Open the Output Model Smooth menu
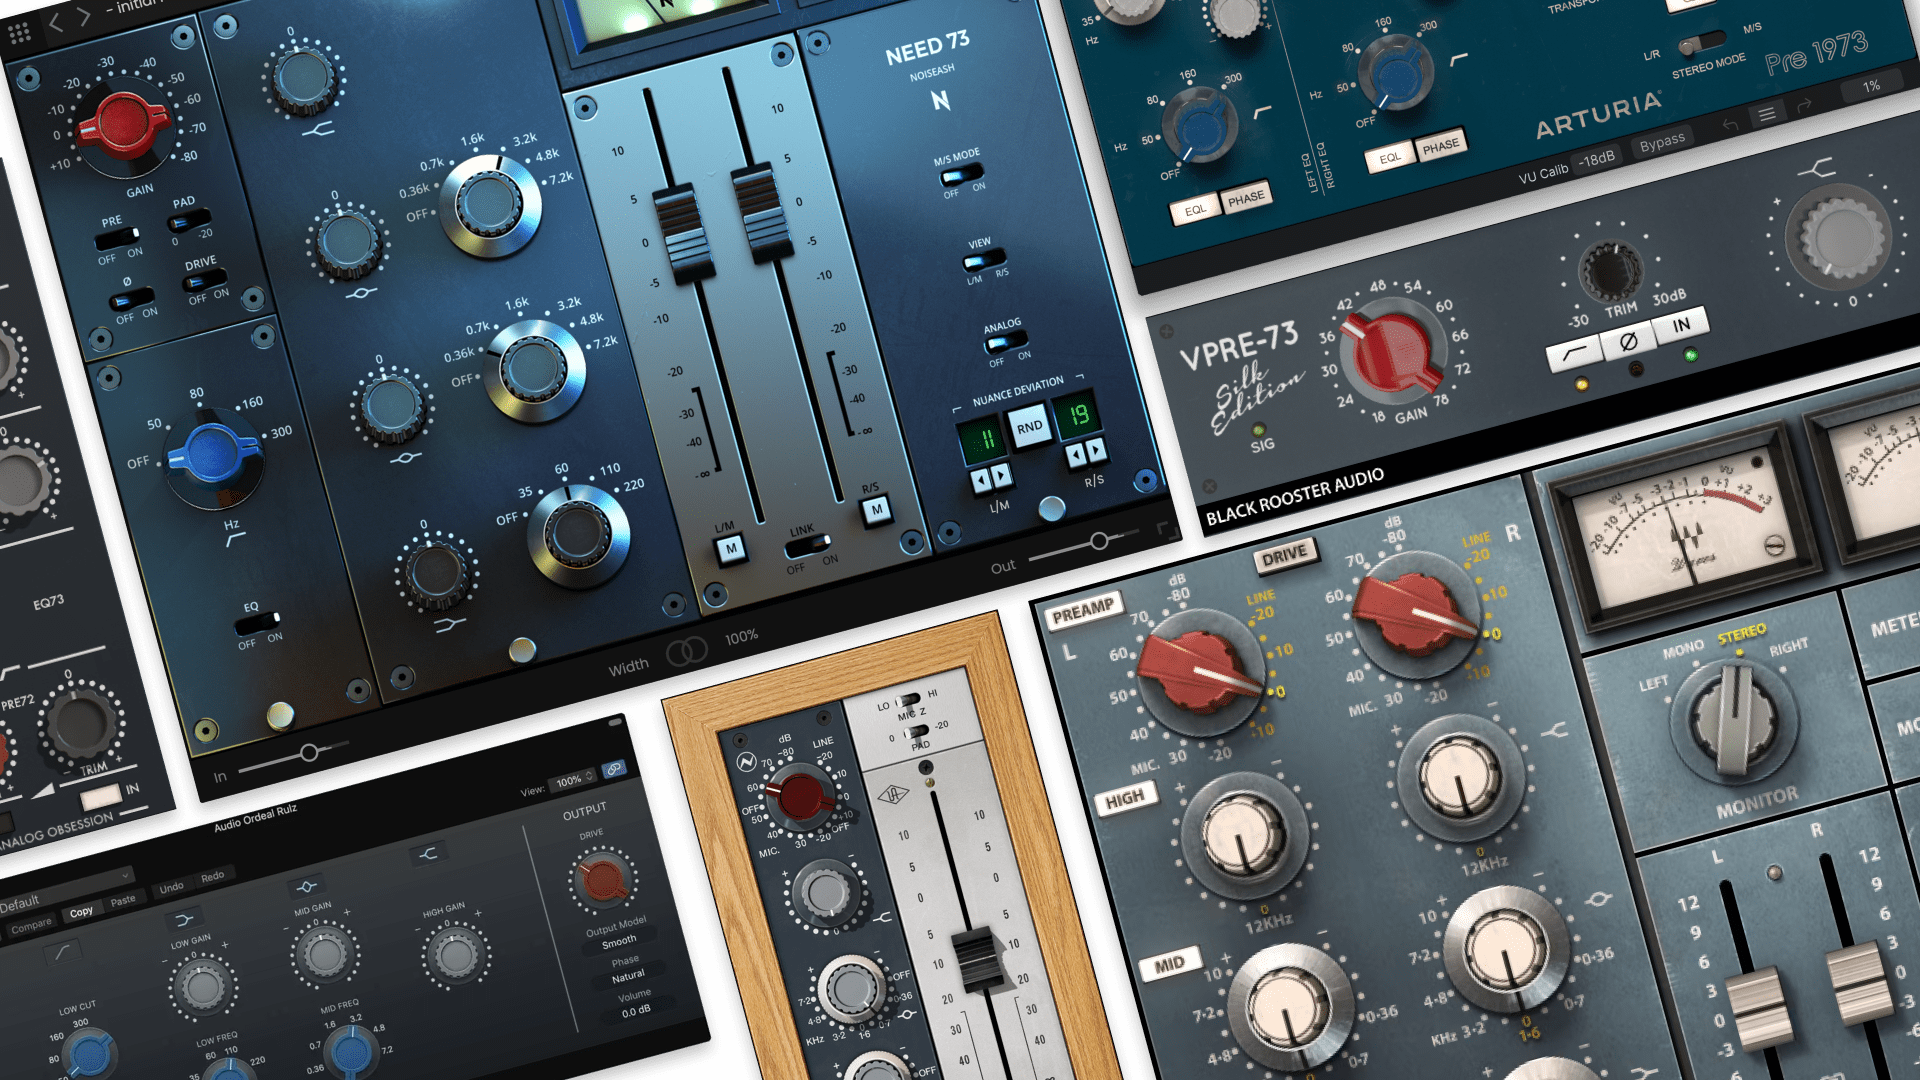 click(618, 942)
